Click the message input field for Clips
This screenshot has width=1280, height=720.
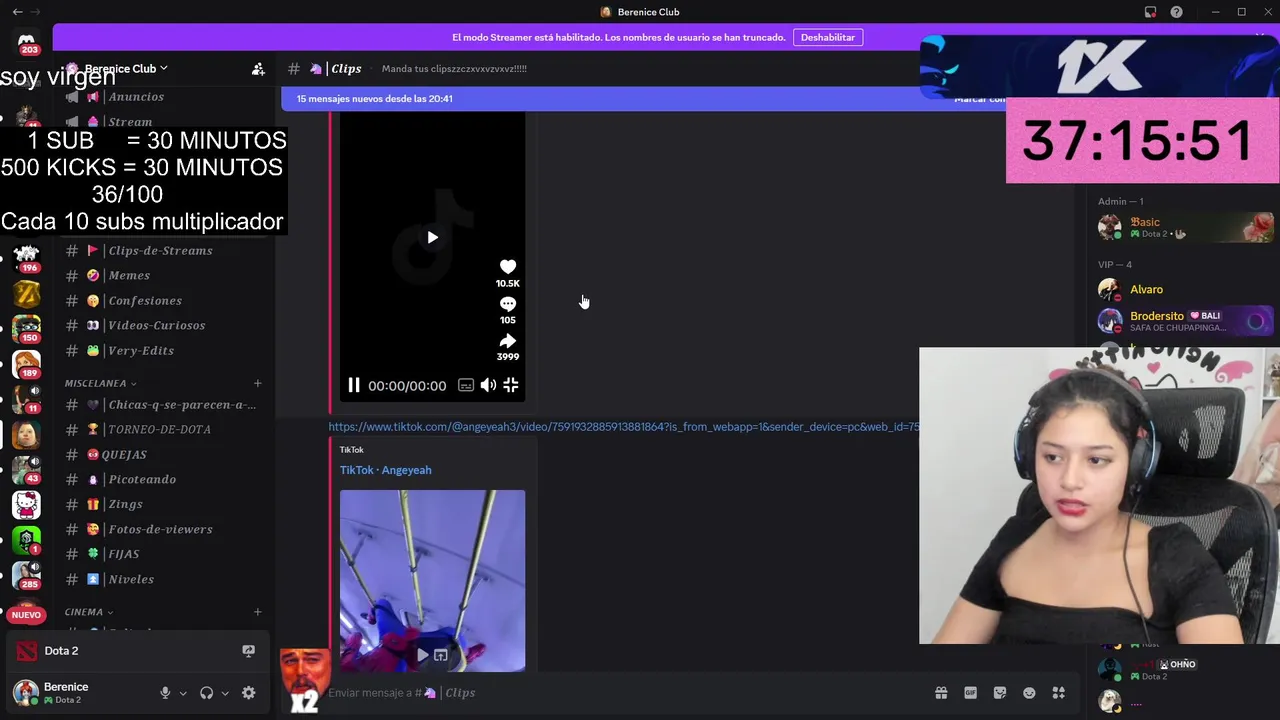coord(620,693)
